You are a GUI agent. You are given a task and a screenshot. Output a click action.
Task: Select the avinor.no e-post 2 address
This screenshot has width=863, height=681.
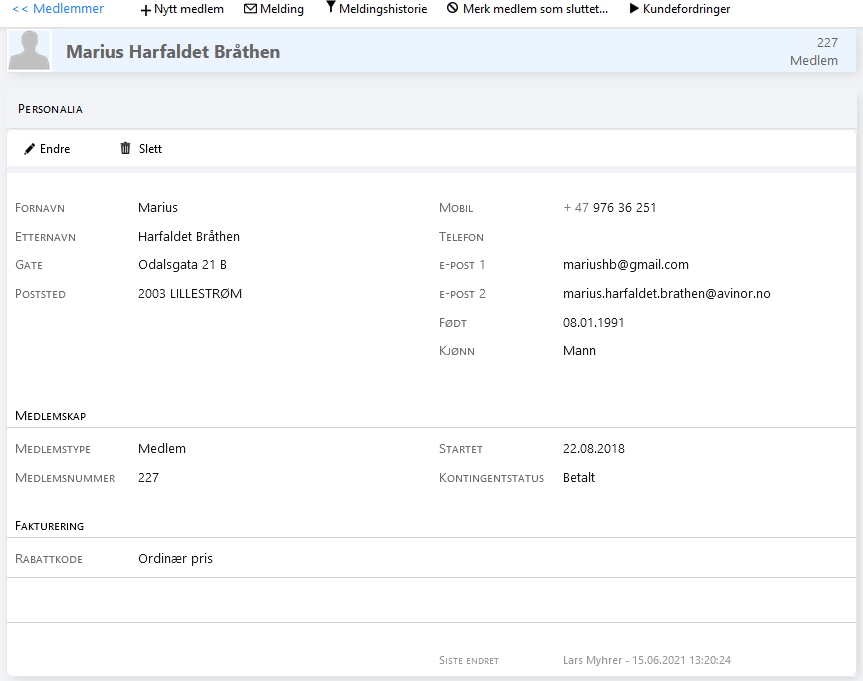666,294
